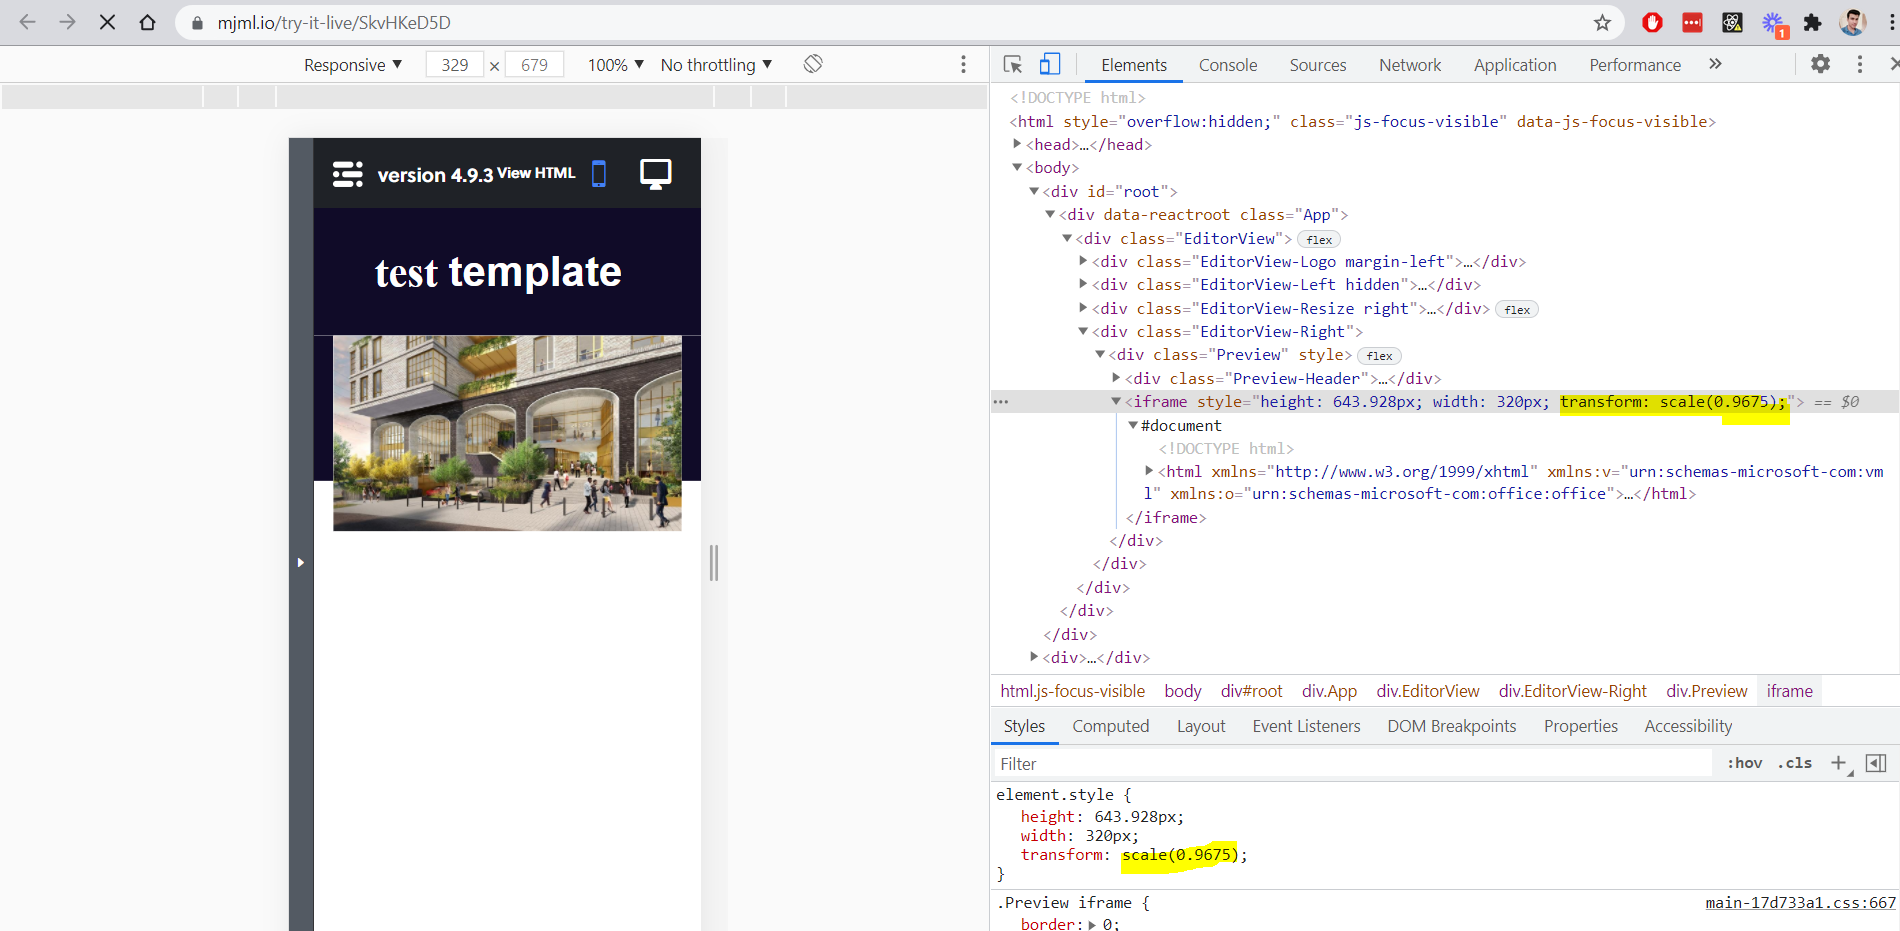1900x931 pixels.
Task: Toggle the .cls class editor
Action: coord(1795,762)
